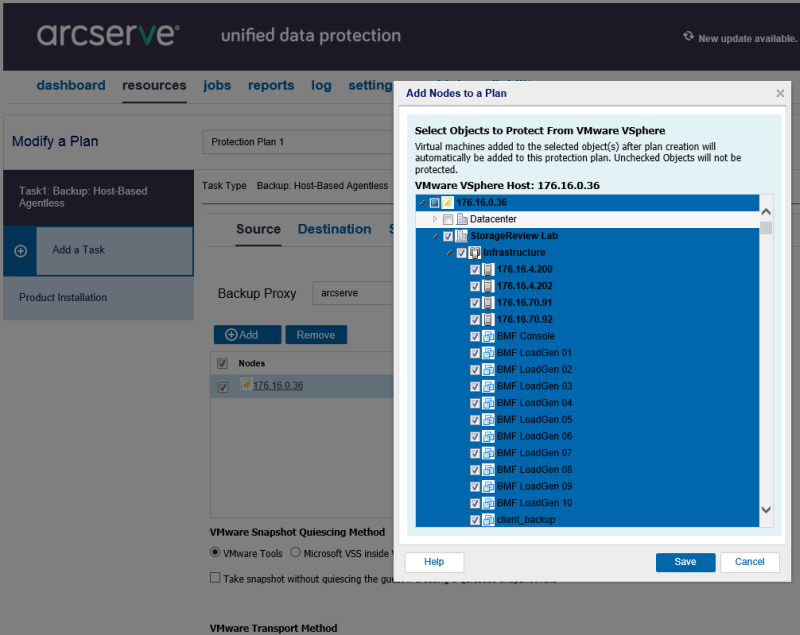800x635 pixels.
Task: Collapse the StorageReview Lab tree node
Action: pos(436,236)
